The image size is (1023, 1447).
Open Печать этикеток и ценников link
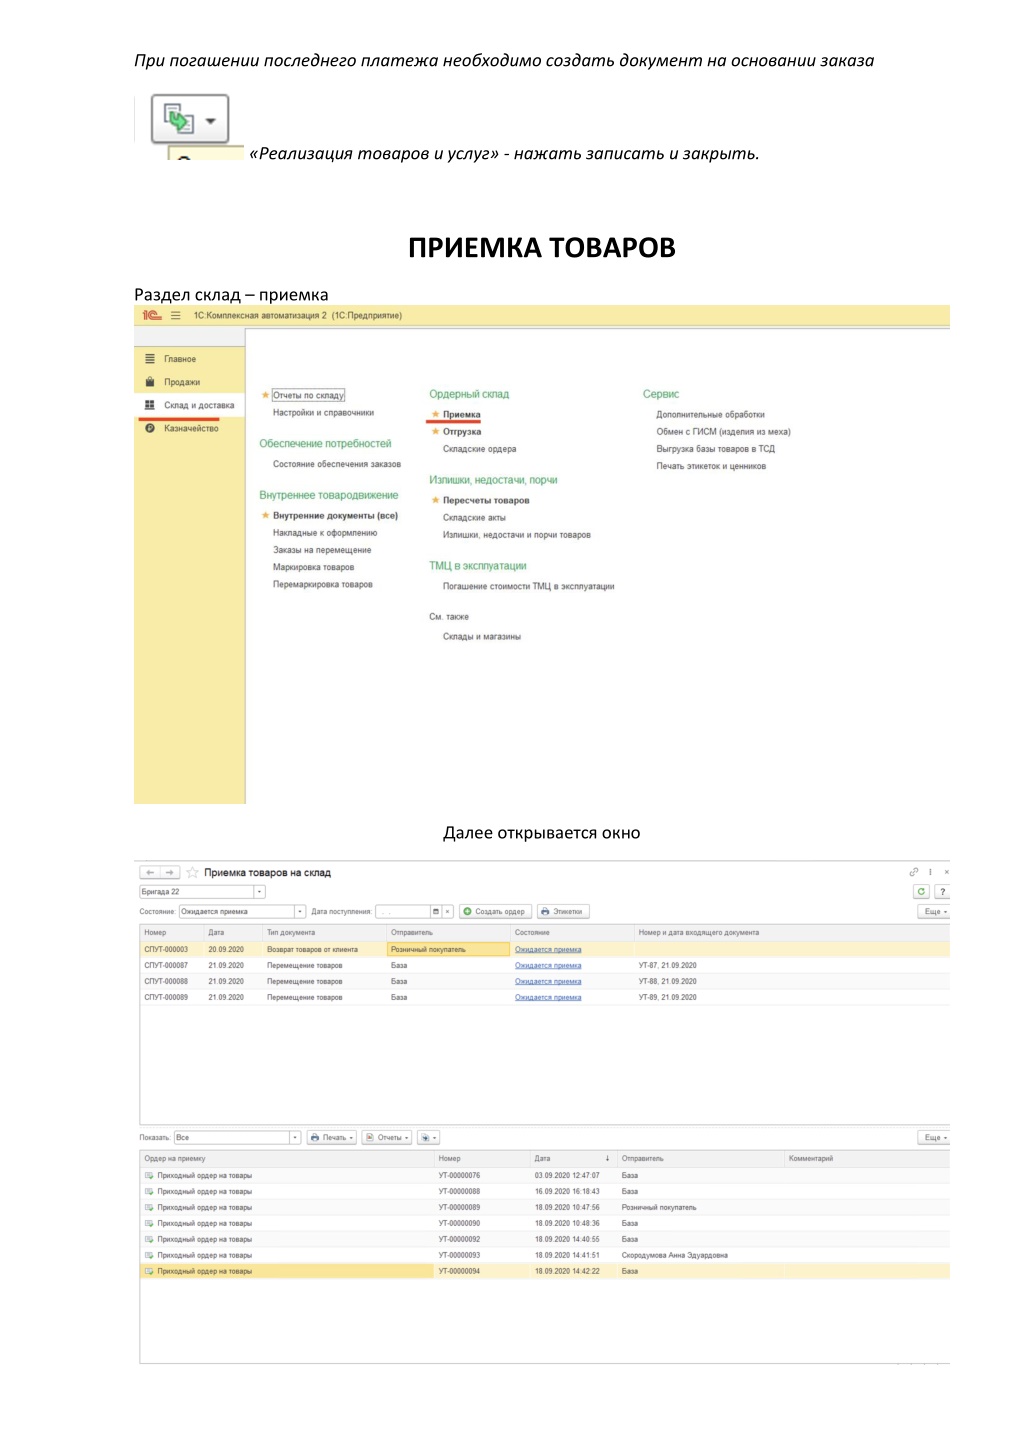(711, 466)
